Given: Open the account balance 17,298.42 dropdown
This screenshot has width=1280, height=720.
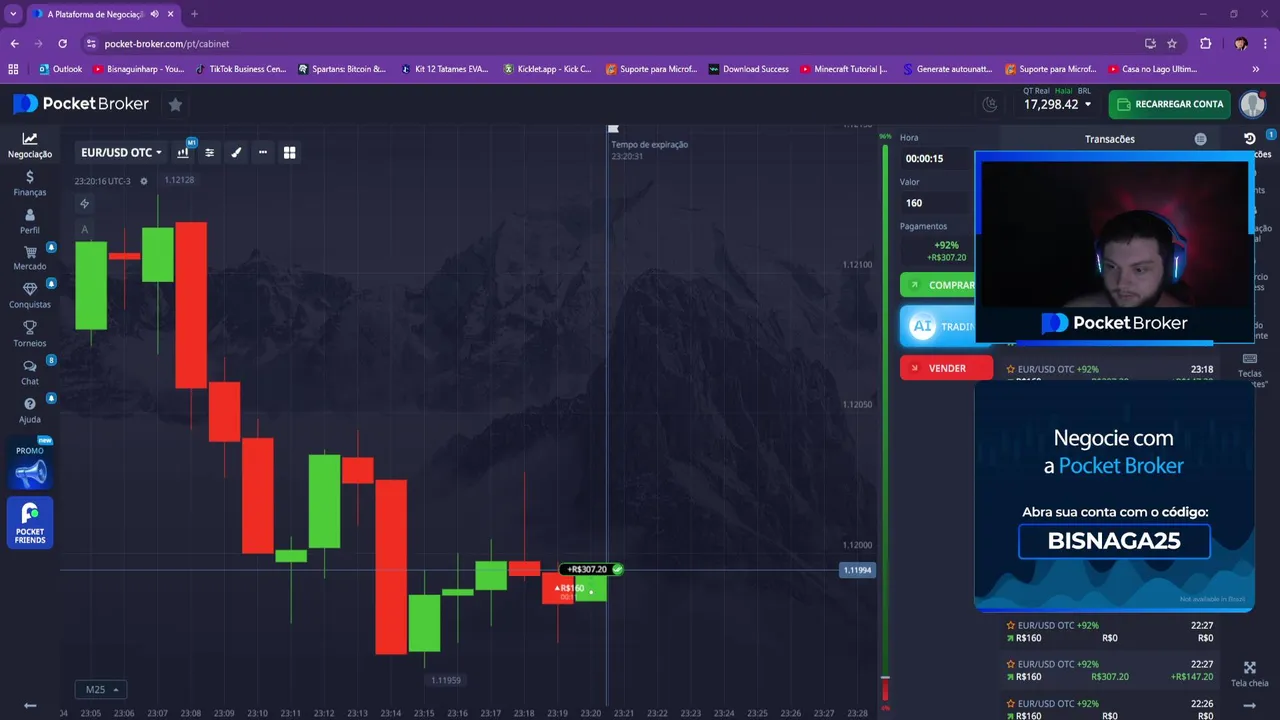Looking at the screenshot, I should (x=1057, y=104).
